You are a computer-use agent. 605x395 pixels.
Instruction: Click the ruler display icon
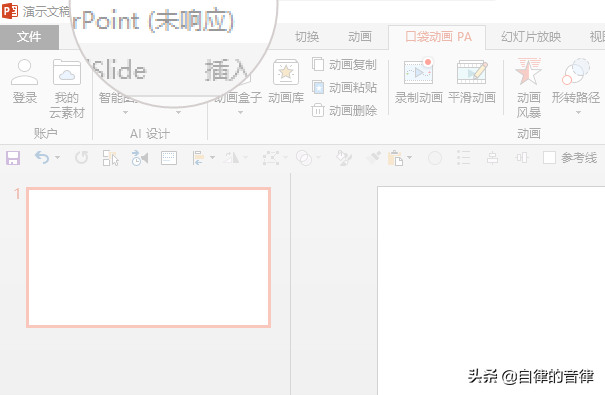tap(169, 158)
